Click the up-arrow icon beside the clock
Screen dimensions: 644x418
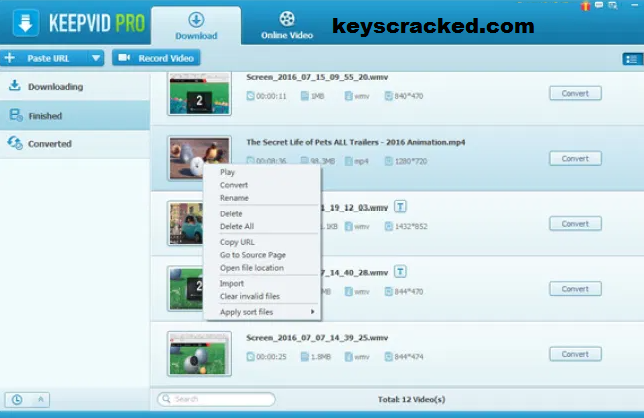(x=40, y=399)
